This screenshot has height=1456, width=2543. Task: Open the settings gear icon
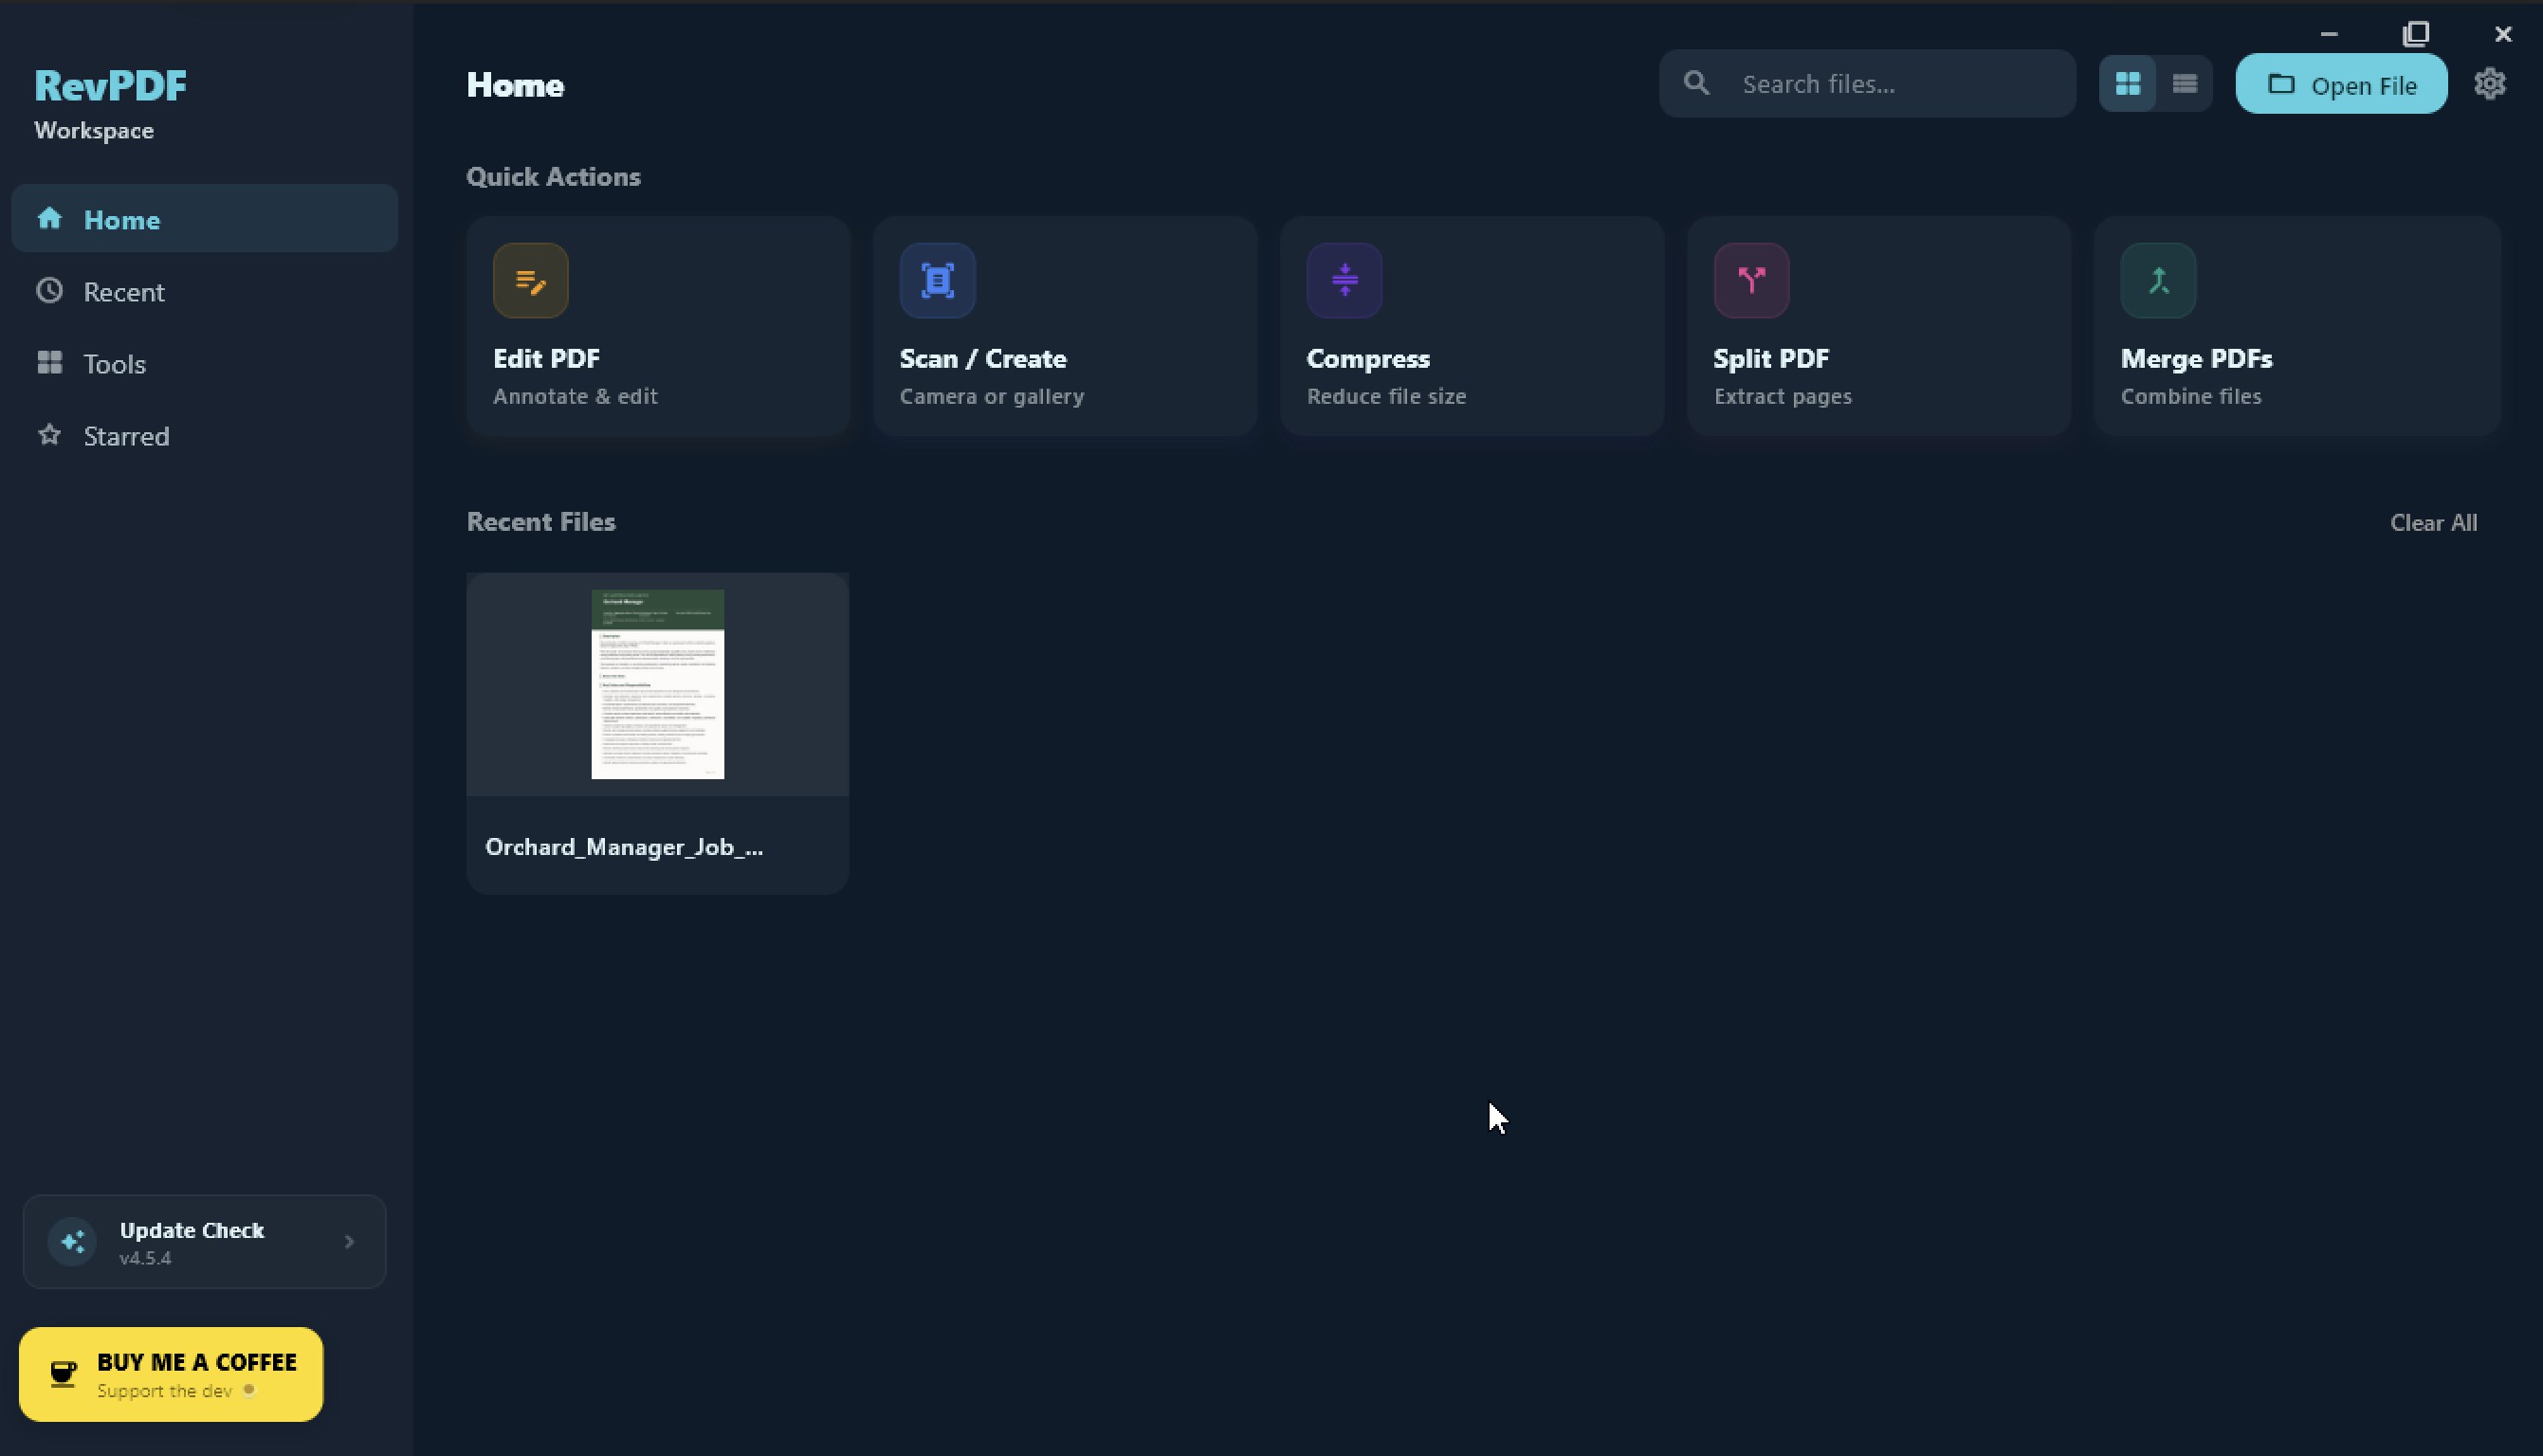click(2489, 84)
